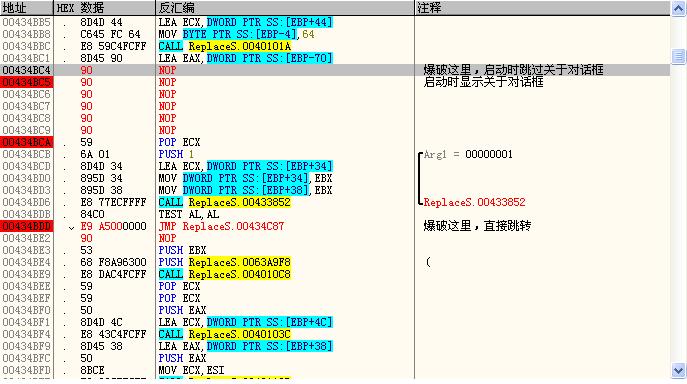Screen dimensions: 687x384
Task: Select address 00434BF1 row
Action: point(27,322)
